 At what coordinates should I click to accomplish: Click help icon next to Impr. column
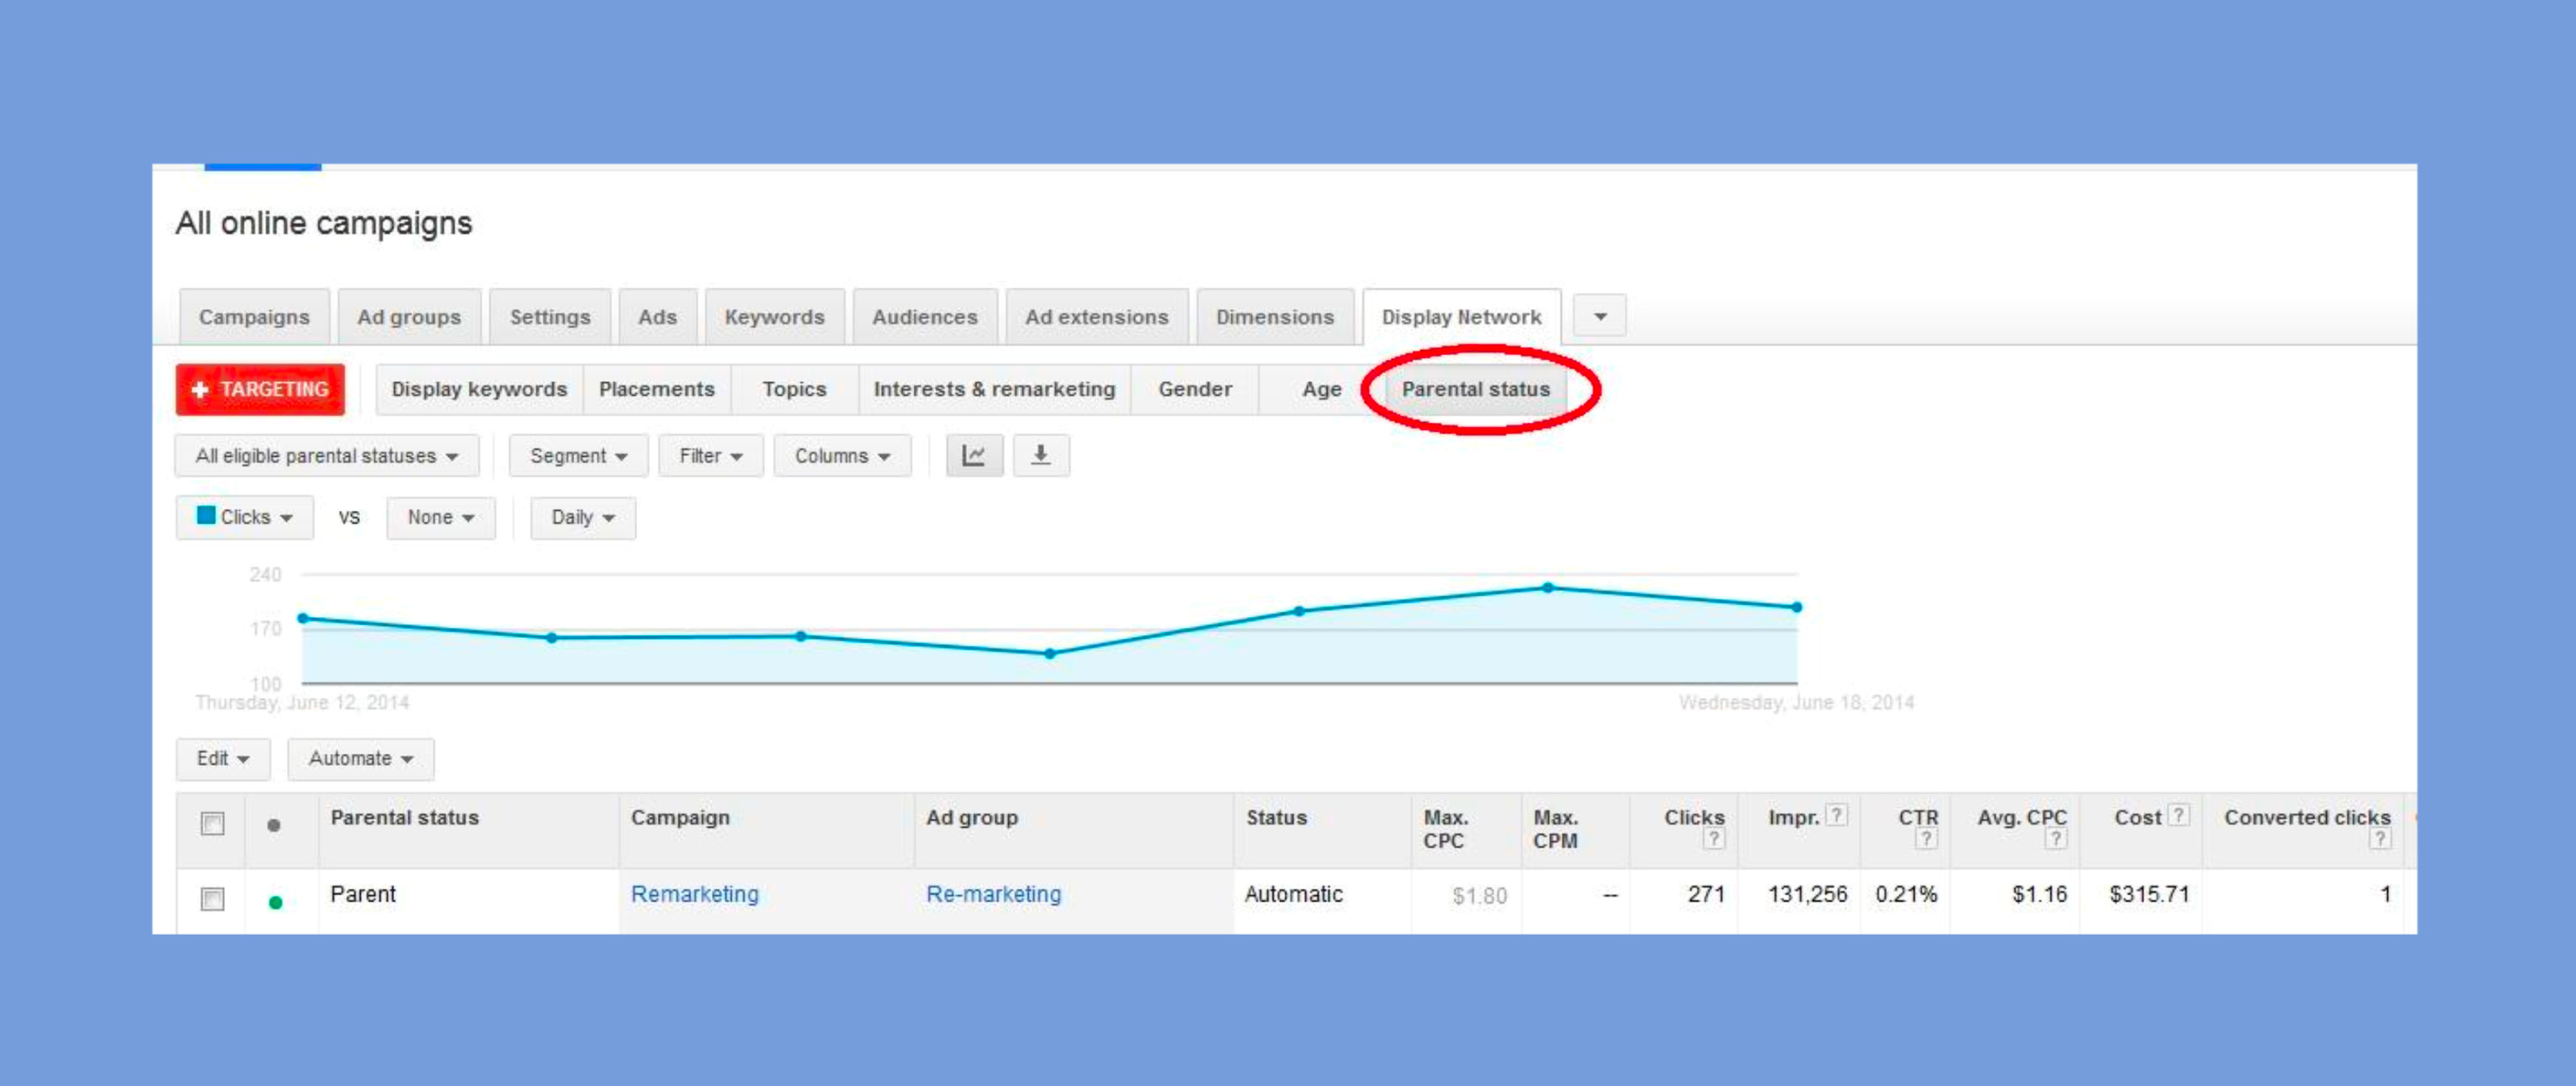click(x=1835, y=815)
